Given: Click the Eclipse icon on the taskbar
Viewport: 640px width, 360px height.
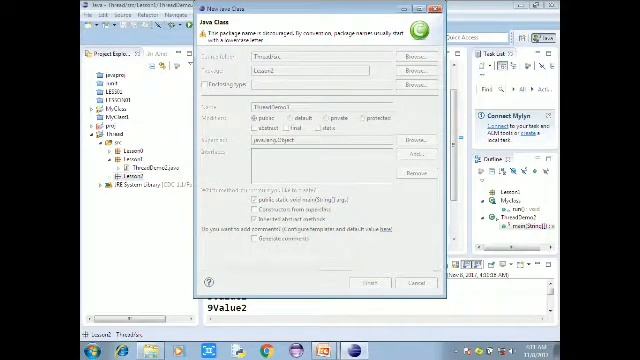Looking at the screenshot, I should pos(354,351).
